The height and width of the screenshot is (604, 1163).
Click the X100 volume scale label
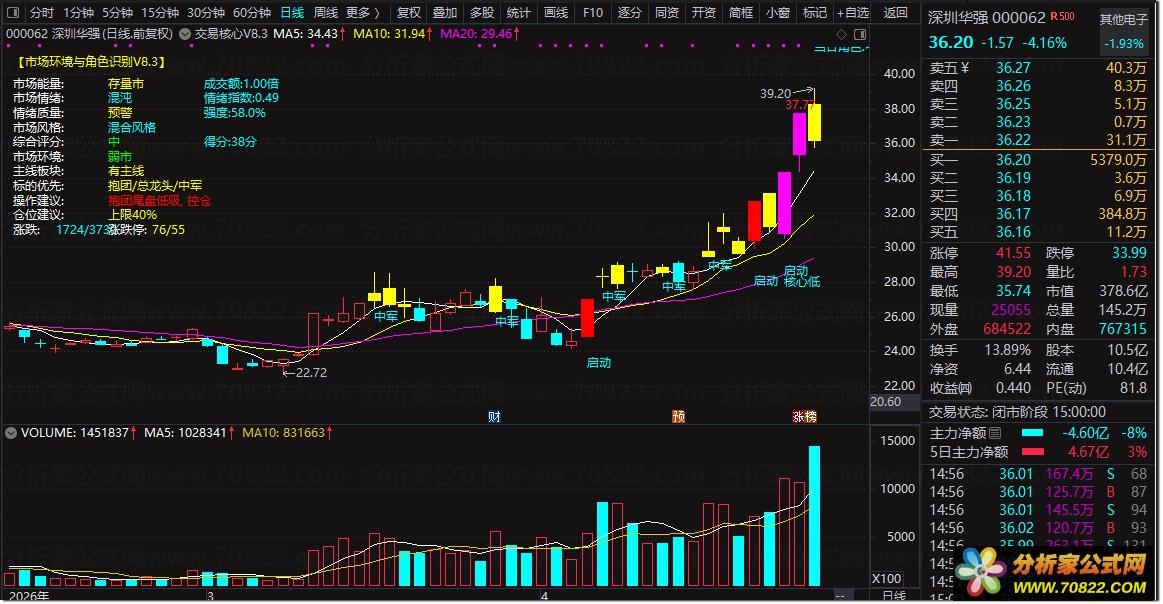[x=887, y=579]
